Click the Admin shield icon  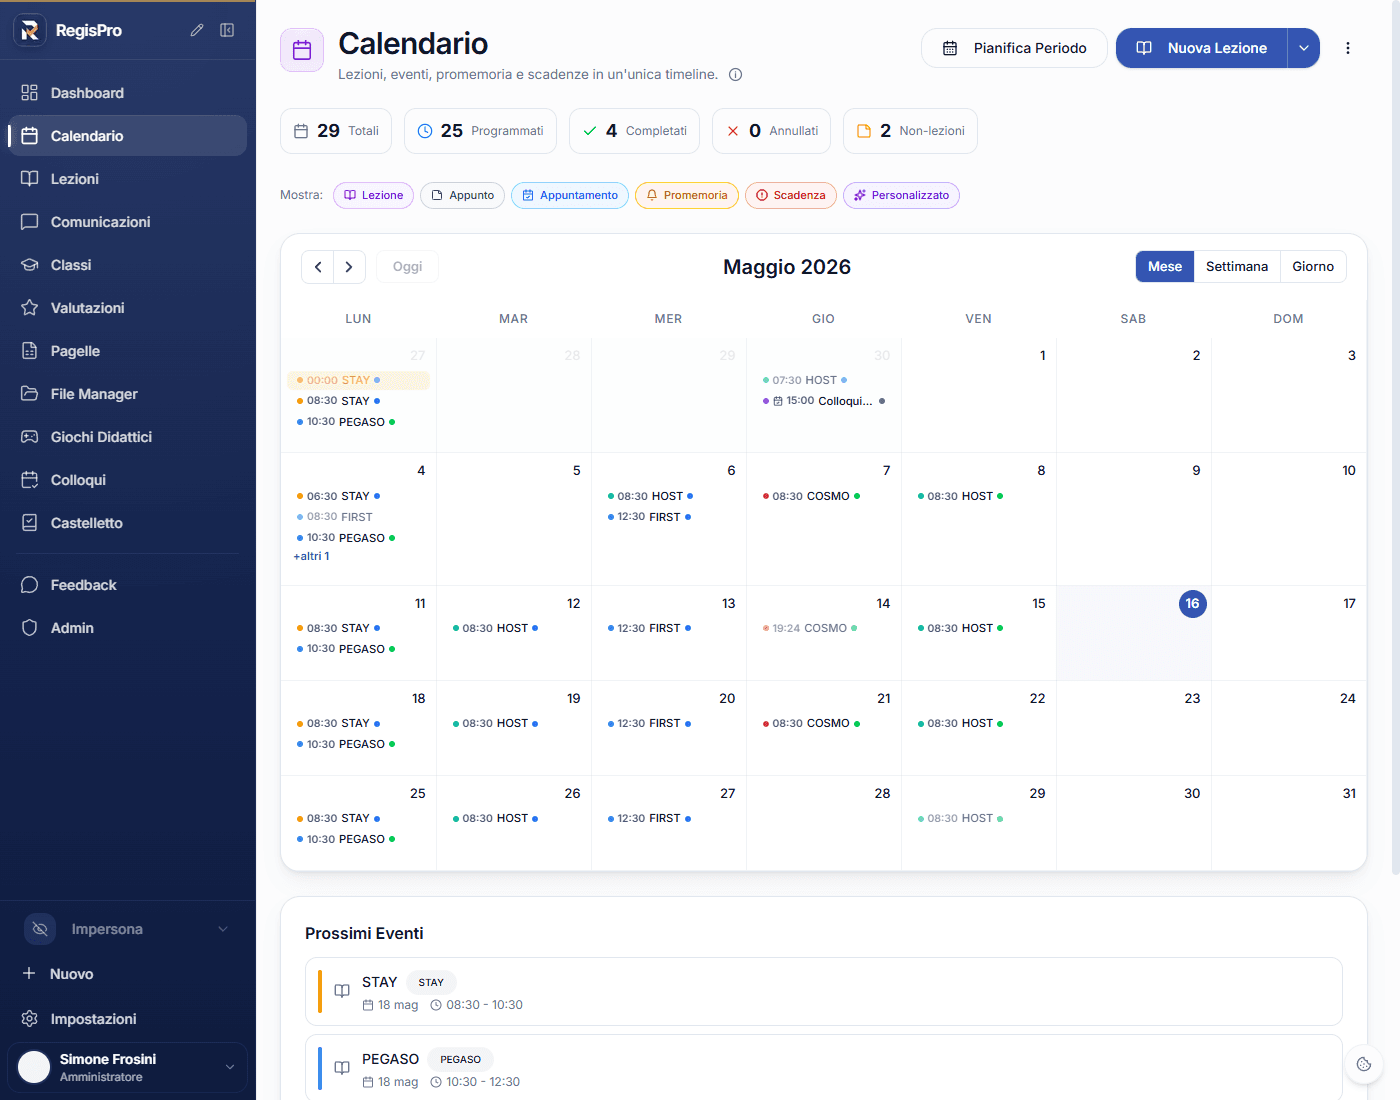click(30, 628)
